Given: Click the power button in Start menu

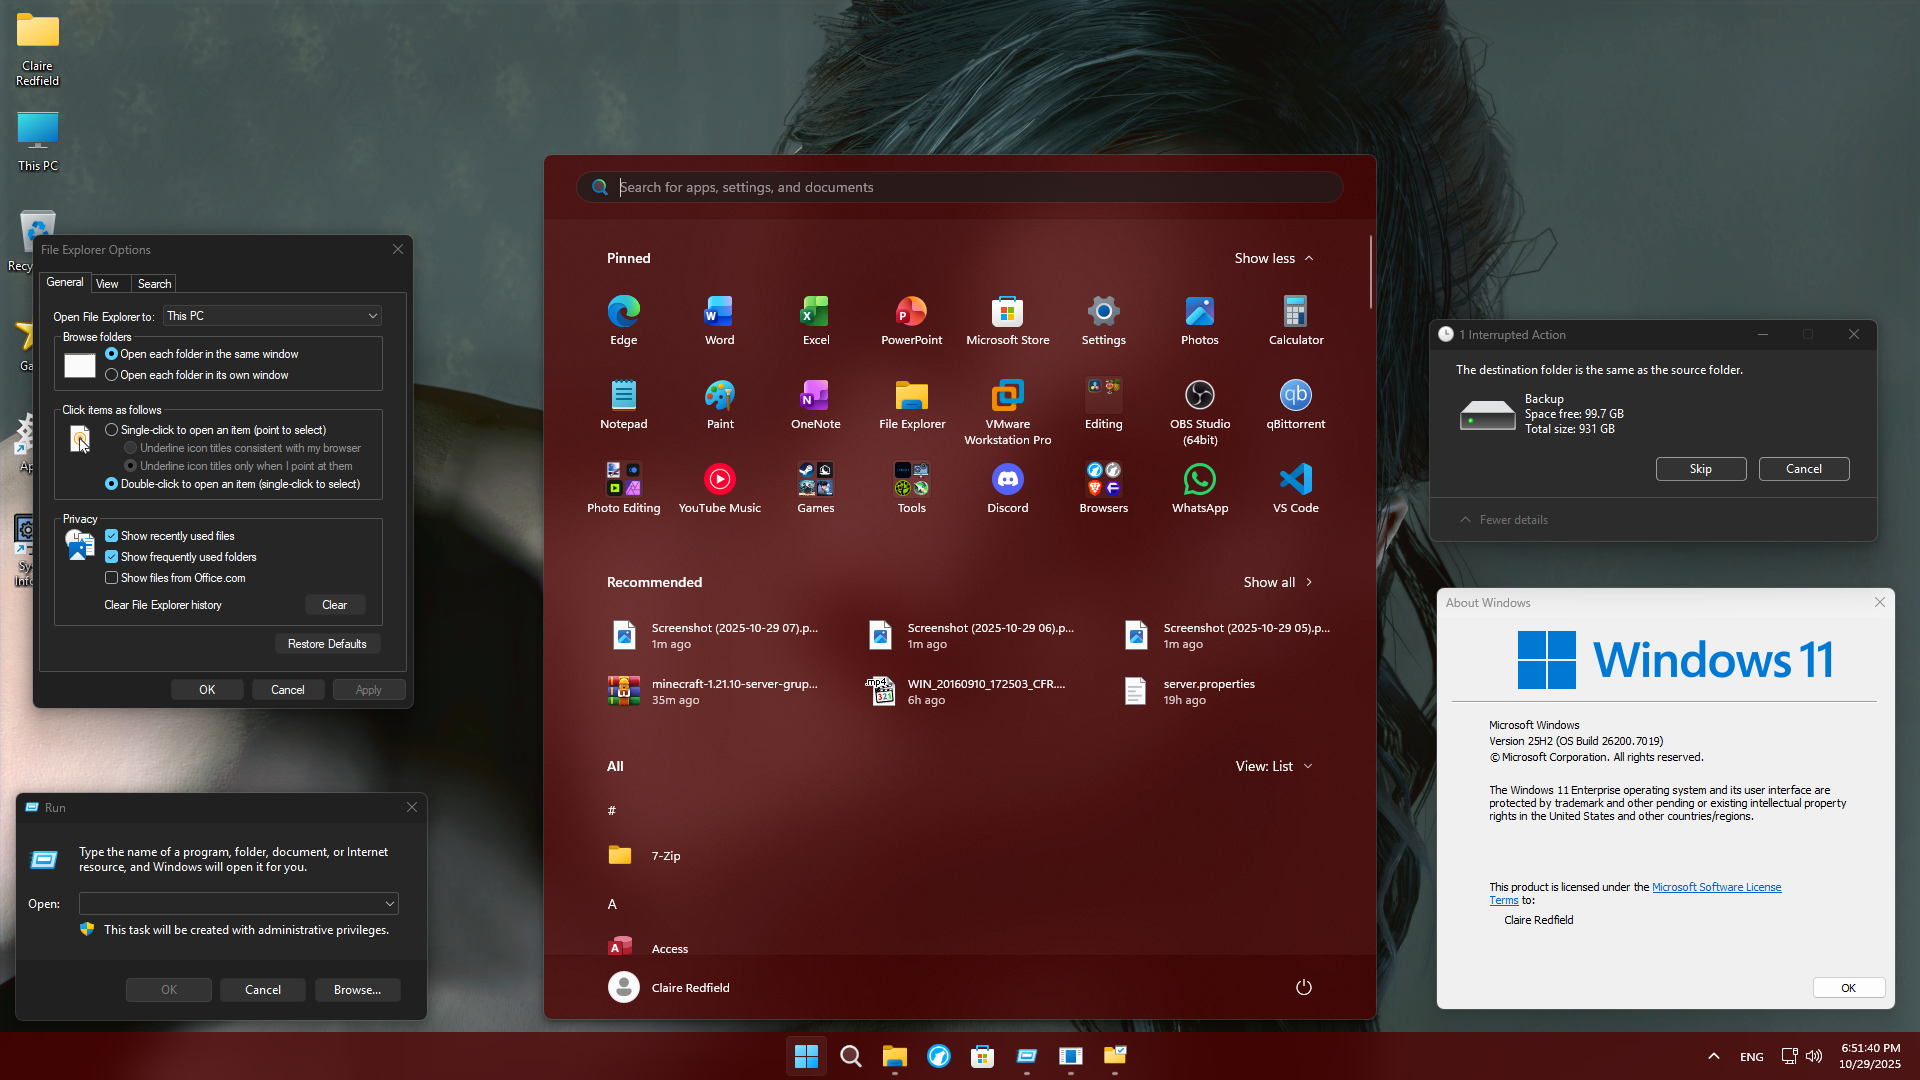Looking at the screenshot, I should (x=1303, y=987).
